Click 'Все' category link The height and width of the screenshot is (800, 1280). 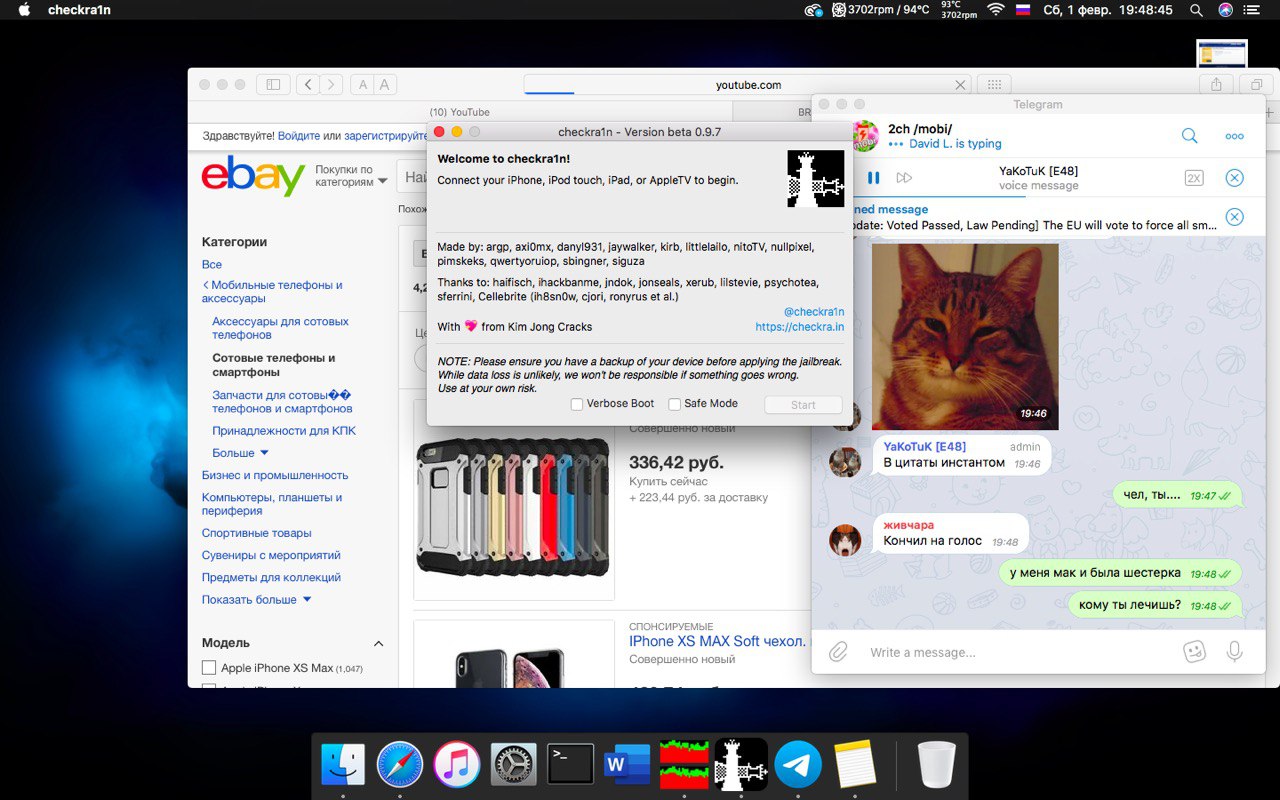pos(212,265)
